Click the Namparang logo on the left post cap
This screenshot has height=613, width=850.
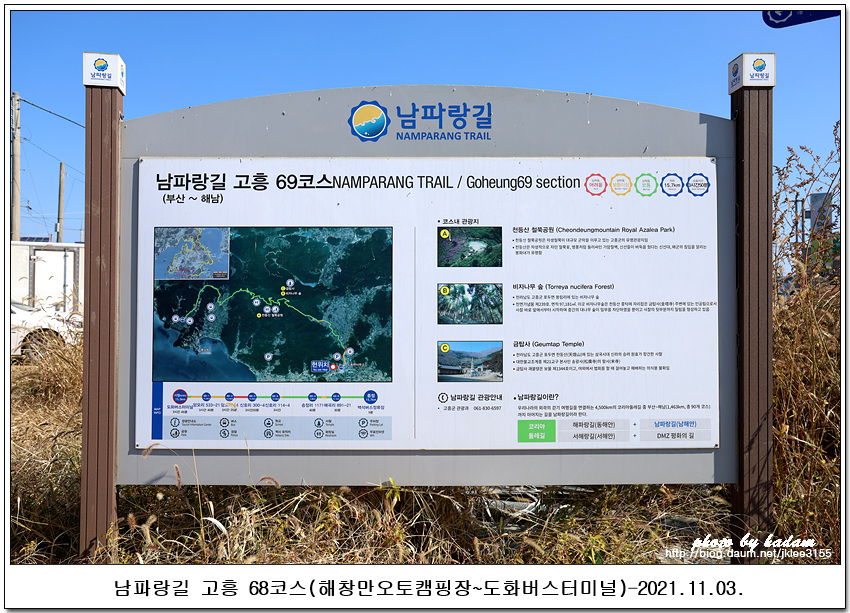(x=101, y=70)
